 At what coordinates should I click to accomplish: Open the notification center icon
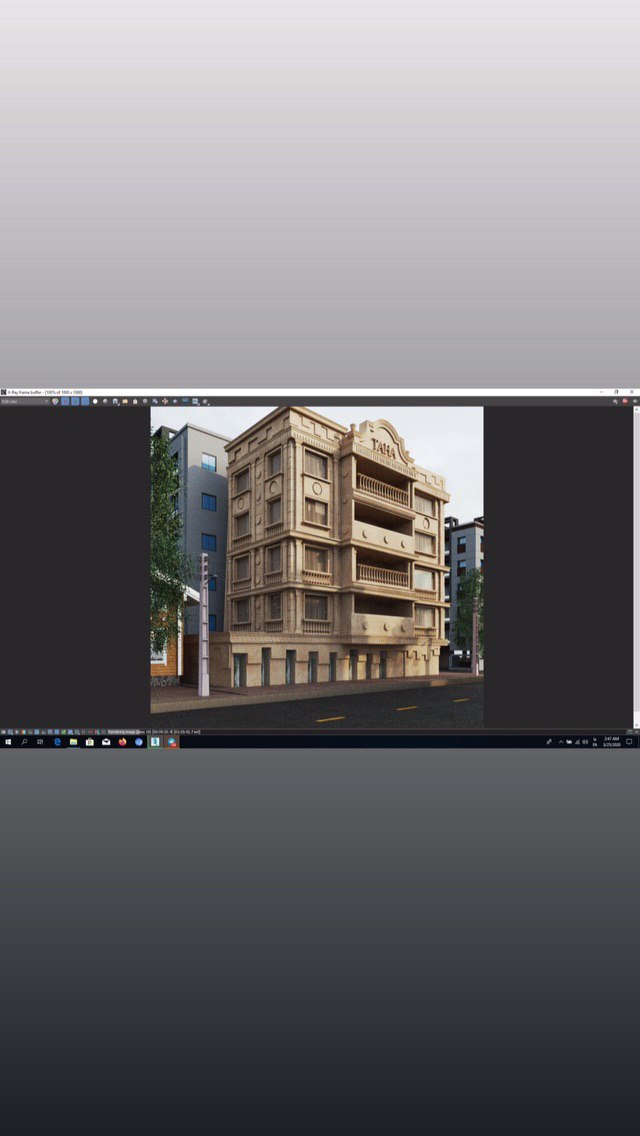click(x=630, y=742)
